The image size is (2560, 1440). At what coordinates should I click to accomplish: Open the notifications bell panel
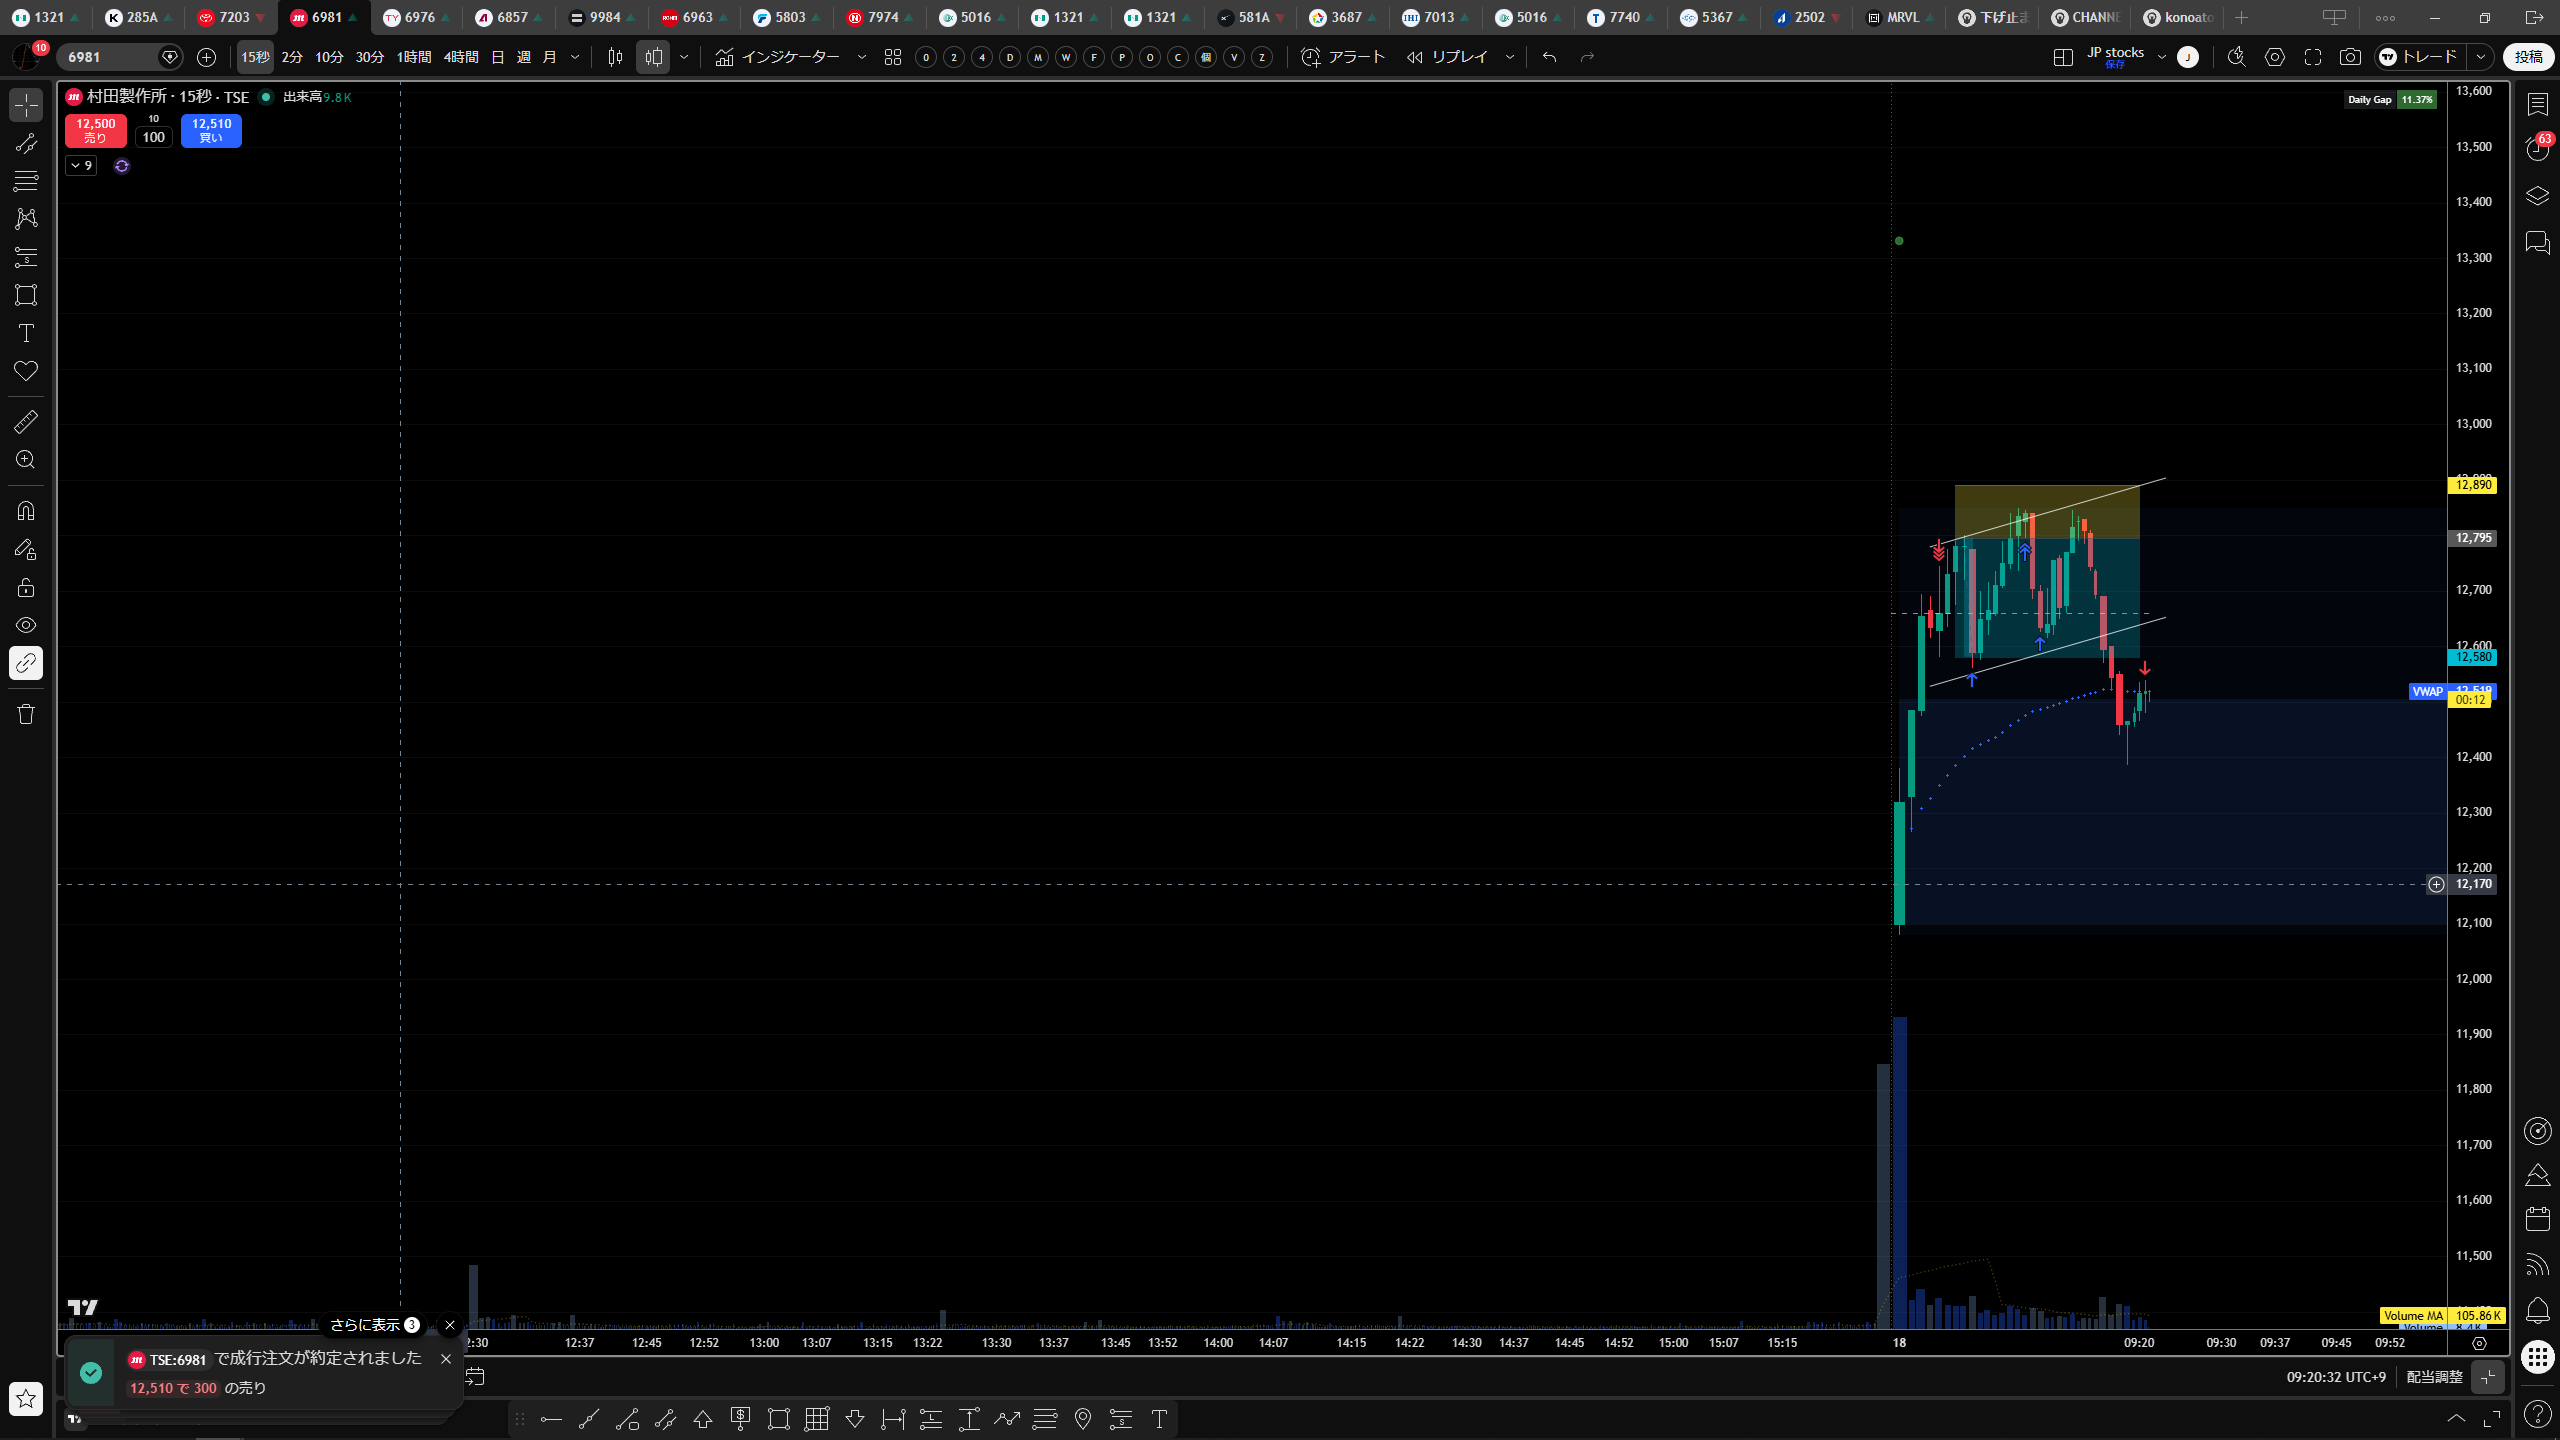[x=2537, y=1310]
